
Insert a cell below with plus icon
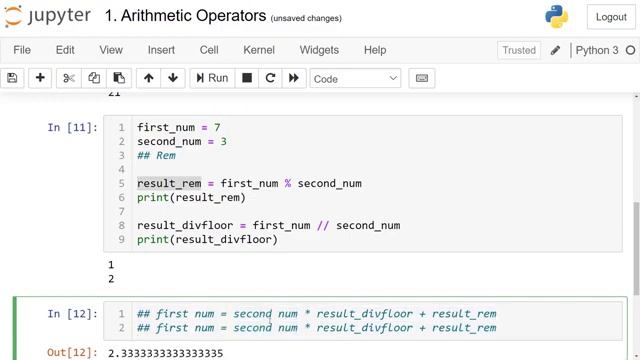40,78
